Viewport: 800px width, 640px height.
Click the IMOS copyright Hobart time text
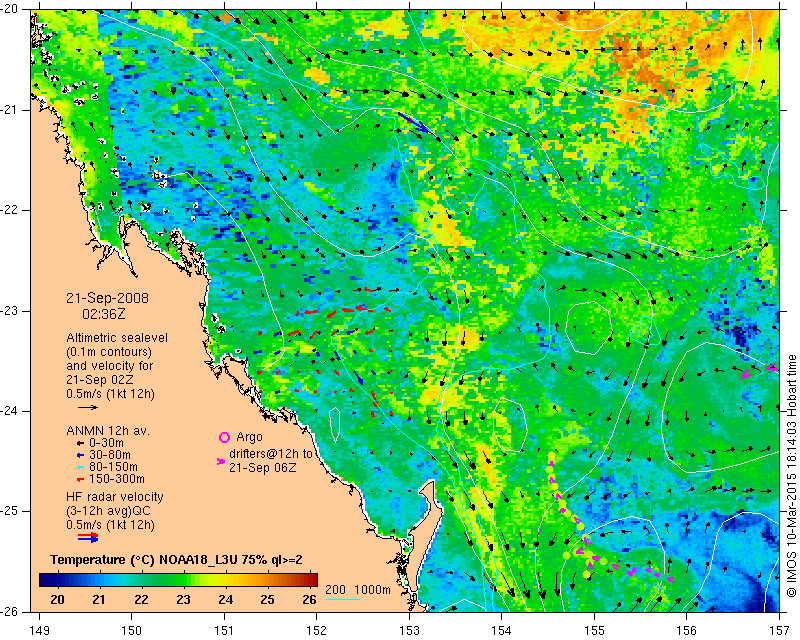coord(792,477)
